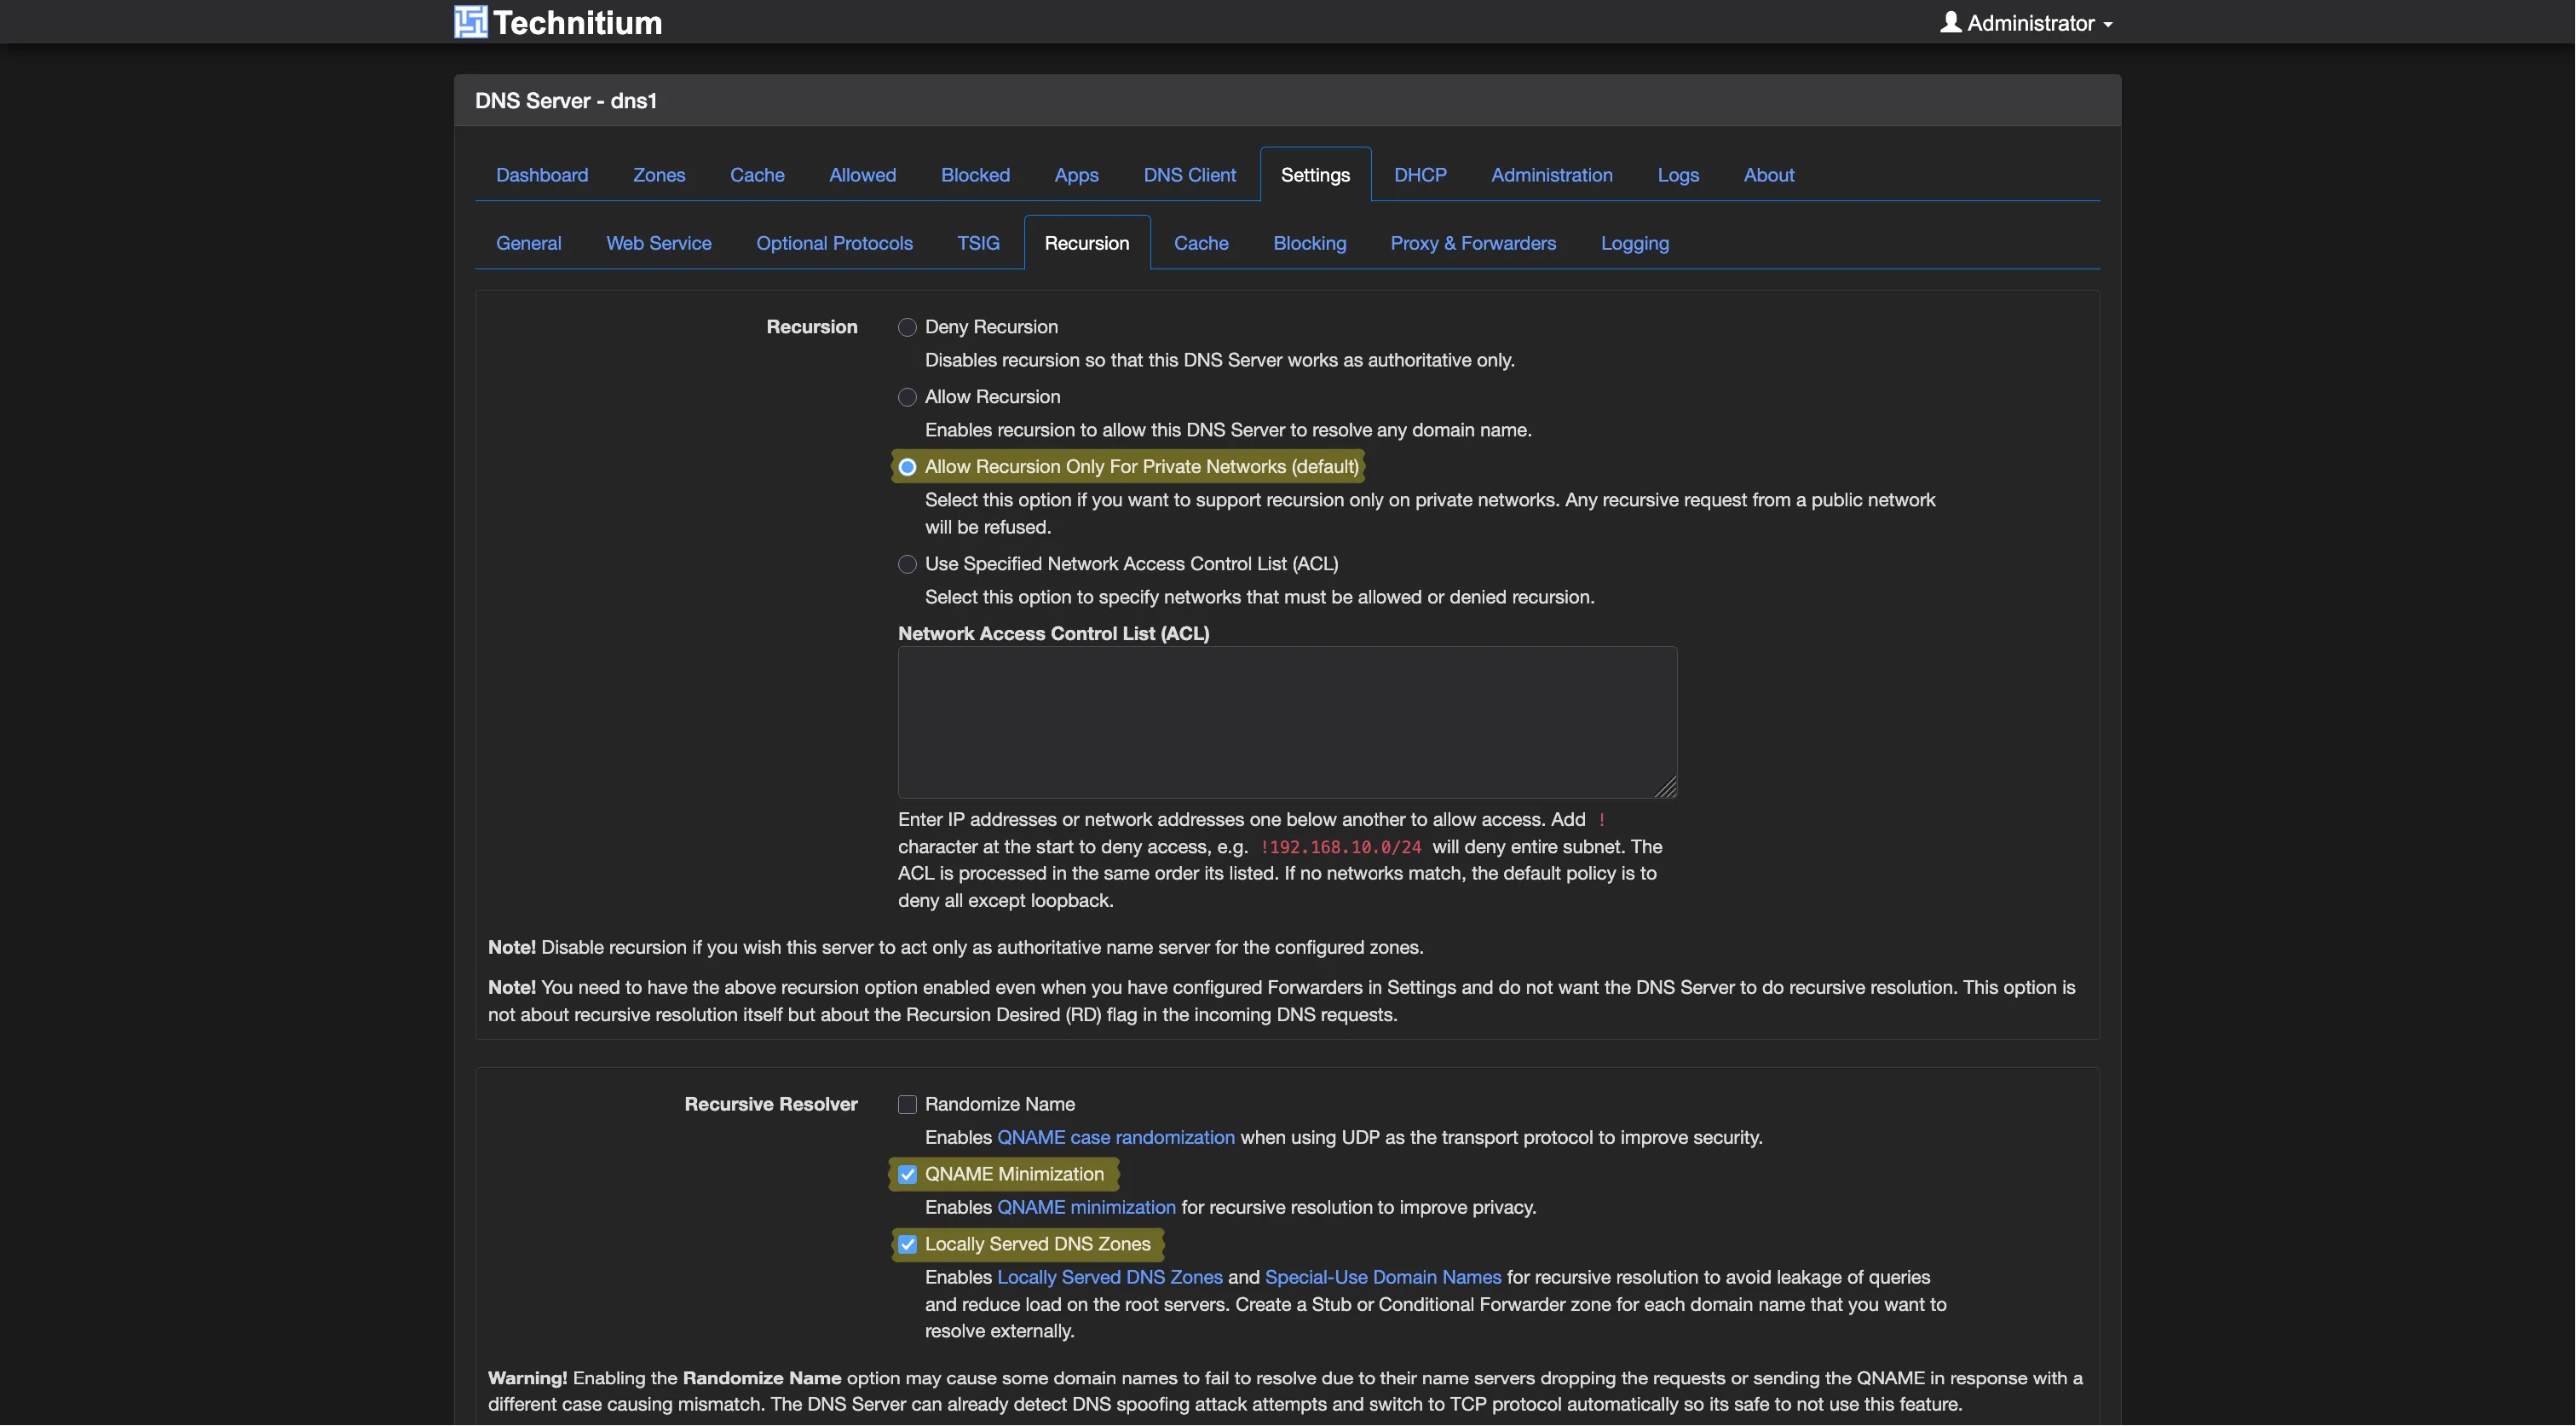Image resolution: width=2576 pixels, height=1426 pixels.
Task: Select the Settings tab
Action: pyautogui.click(x=1315, y=175)
